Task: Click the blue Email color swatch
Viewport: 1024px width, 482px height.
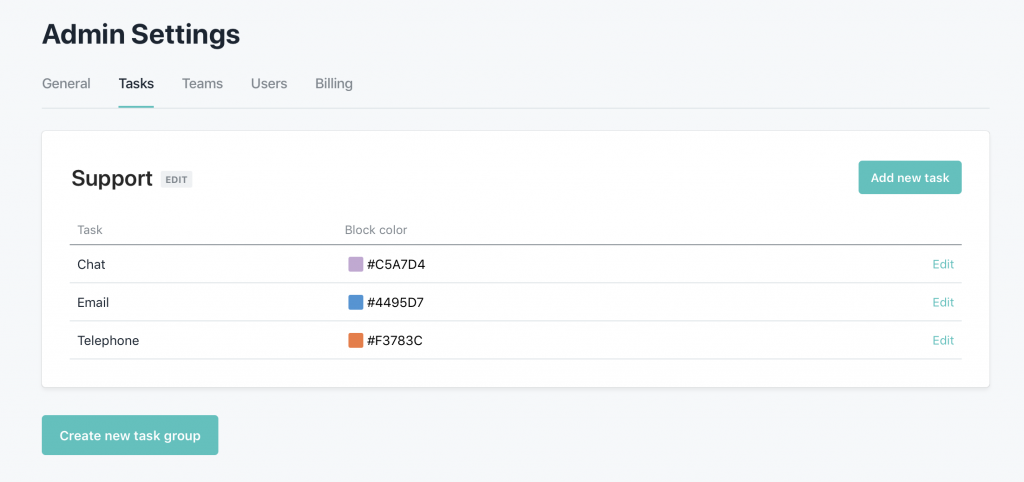Action: [x=355, y=303]
